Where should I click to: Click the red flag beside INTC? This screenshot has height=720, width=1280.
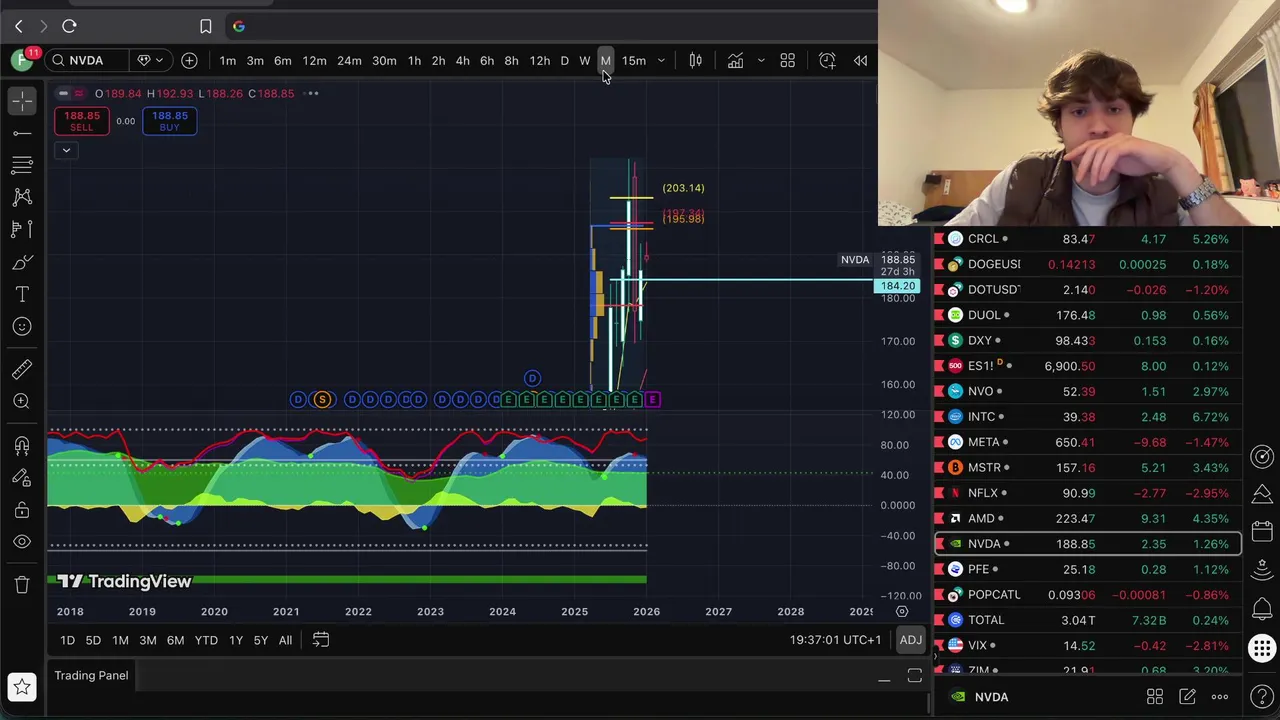[x=939, y=417]
